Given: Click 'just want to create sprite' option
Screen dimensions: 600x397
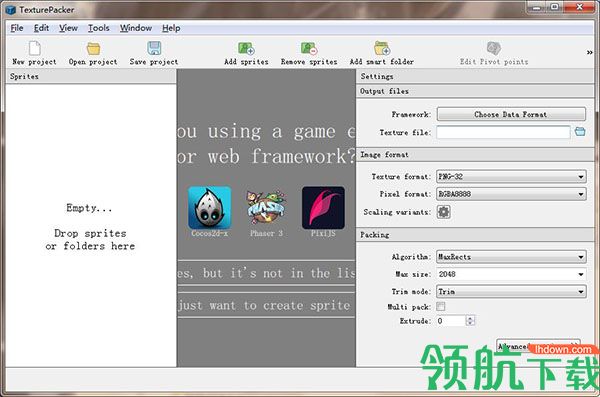Looking at the screenshot, I should coord(266,306).
